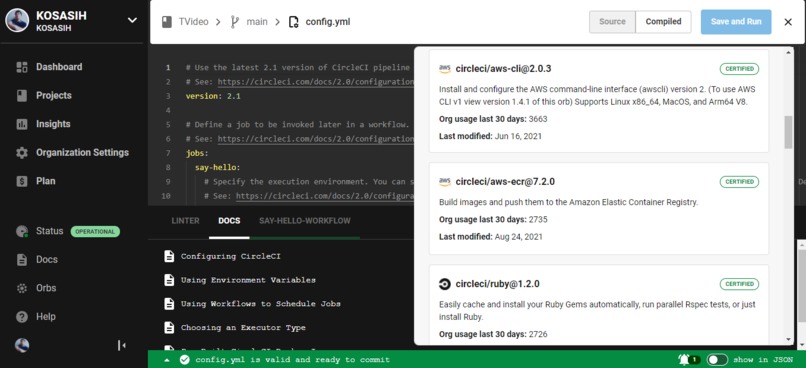Click the orbs panel scroll up arrow
This screenshot has width=806, height=368.
[x=789, y=52]
